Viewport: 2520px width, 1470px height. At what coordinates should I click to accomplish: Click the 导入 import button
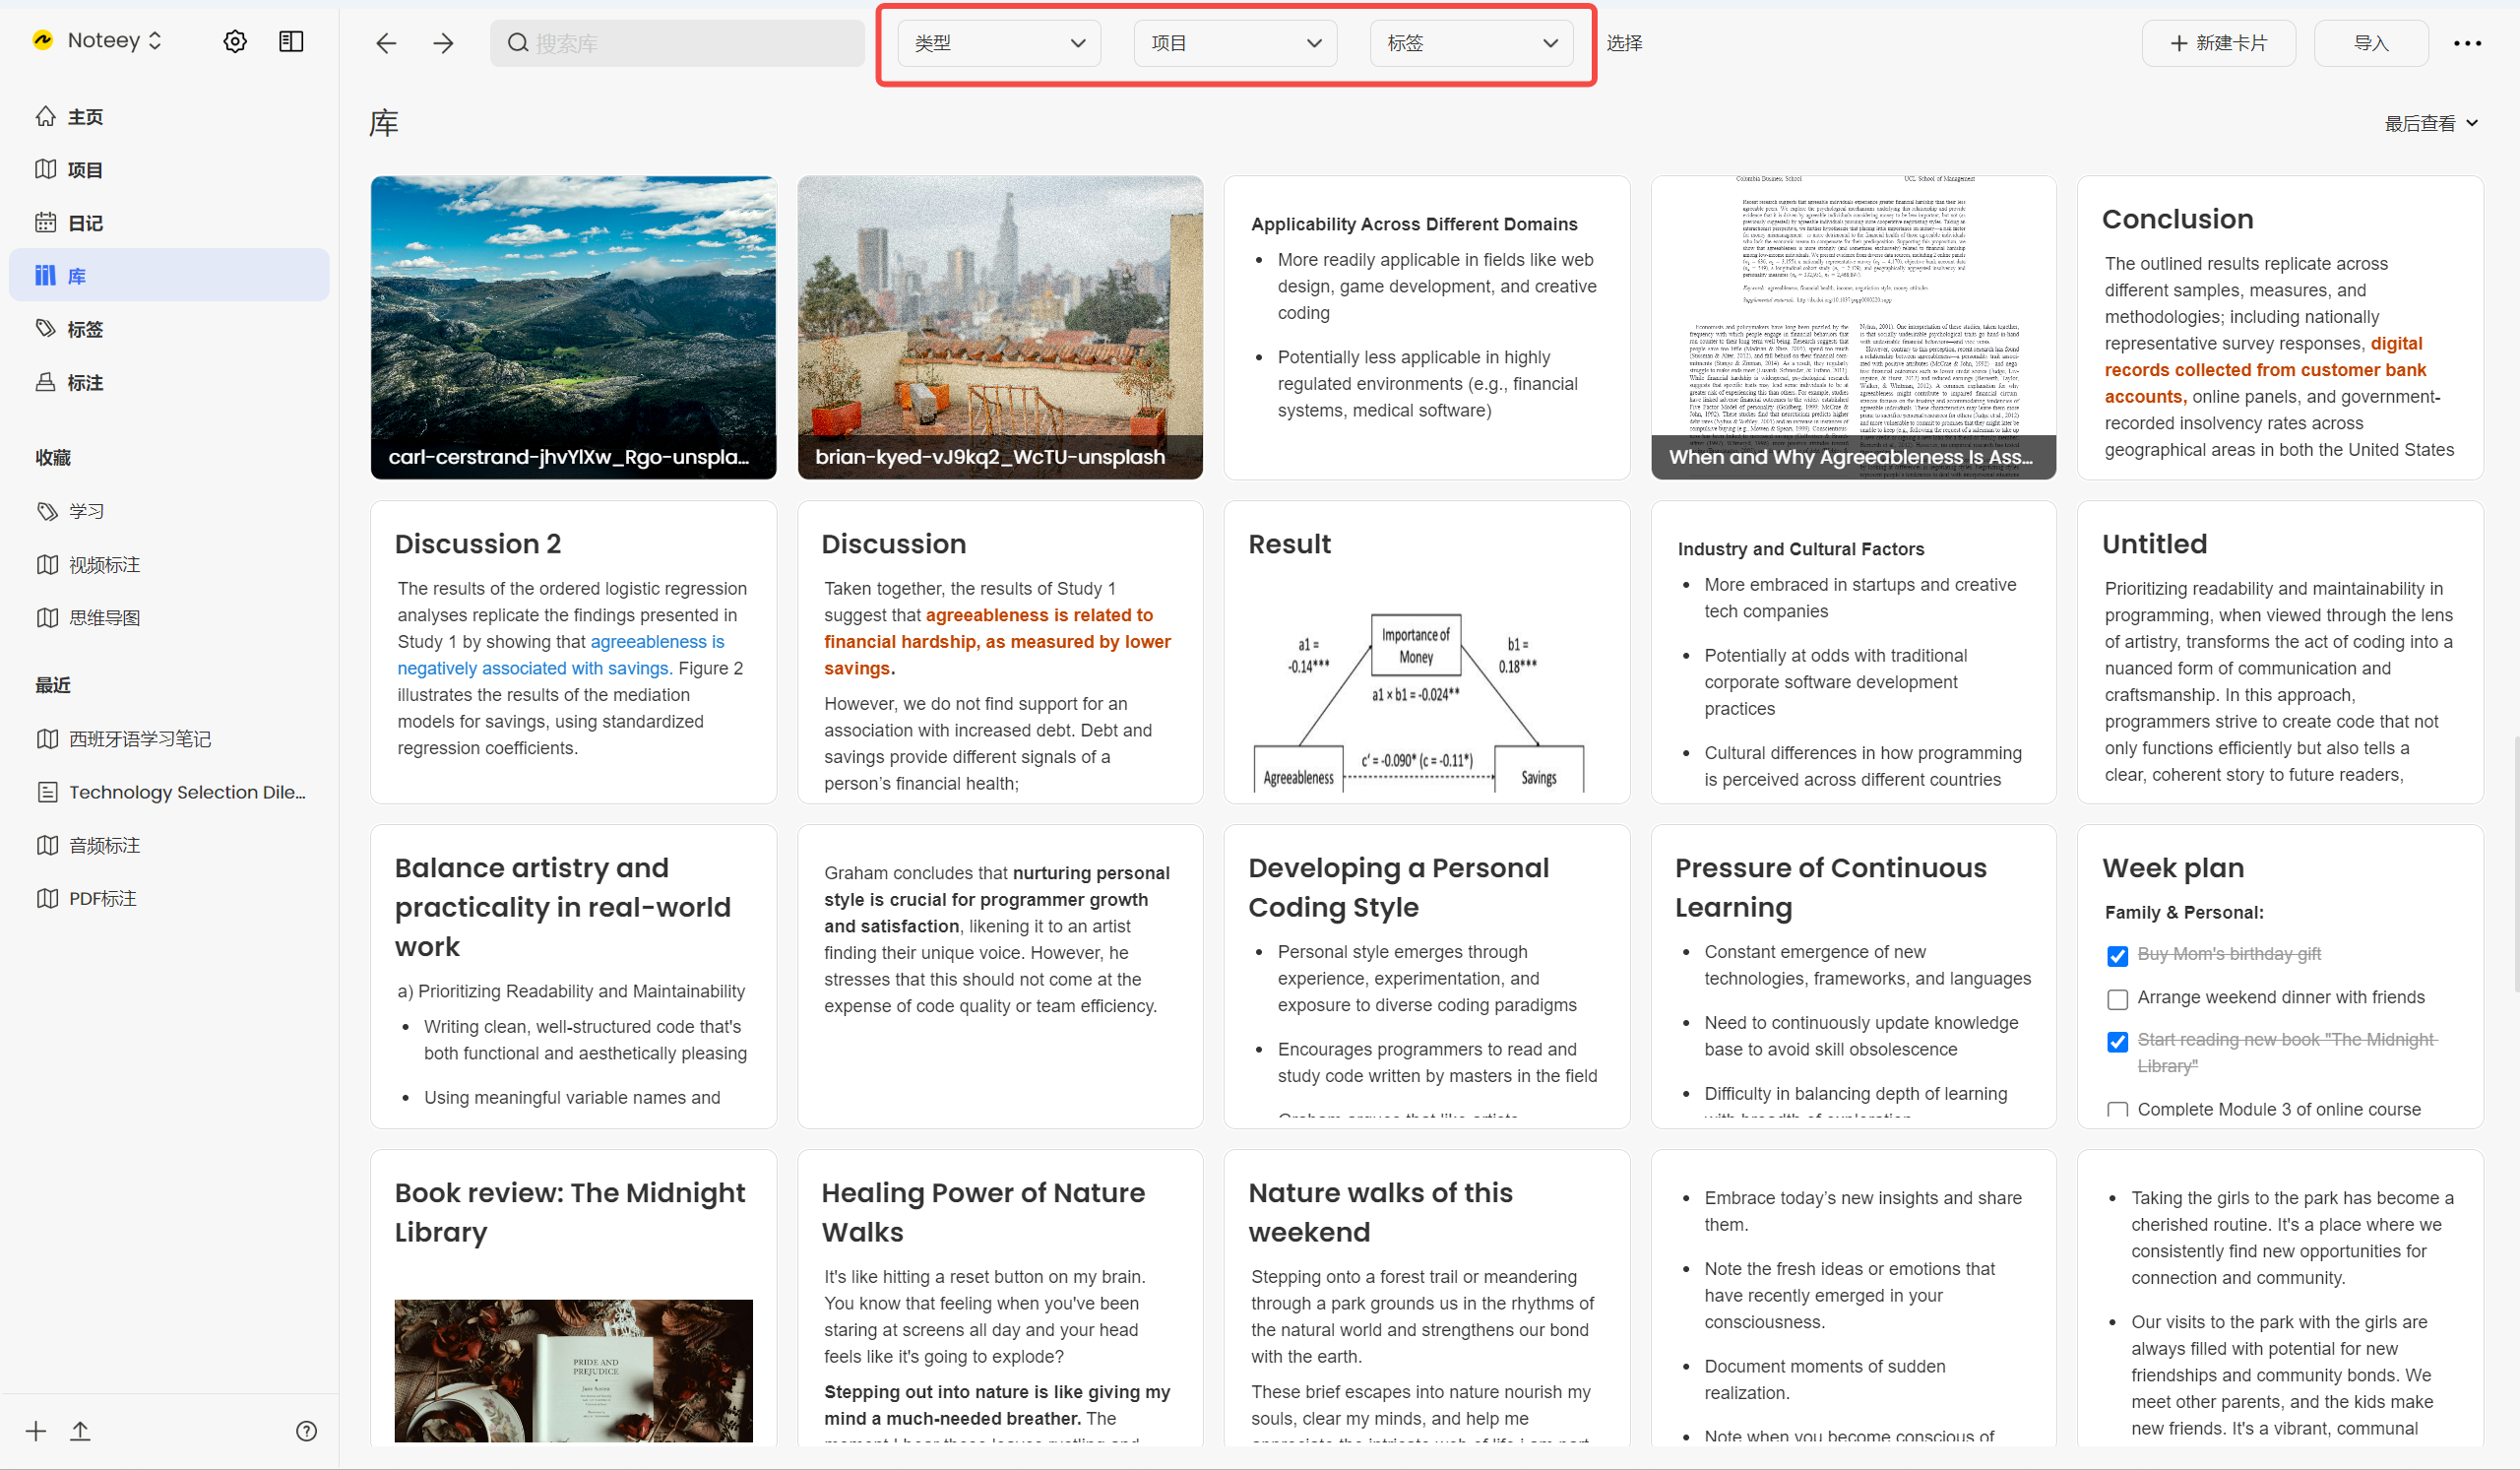tap(2371, 43)
